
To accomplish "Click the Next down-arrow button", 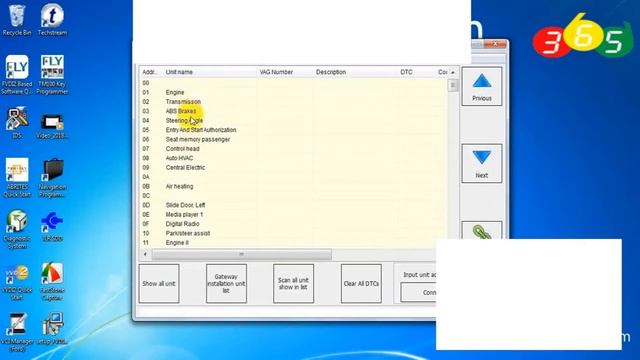I will (x=482, y=163).
